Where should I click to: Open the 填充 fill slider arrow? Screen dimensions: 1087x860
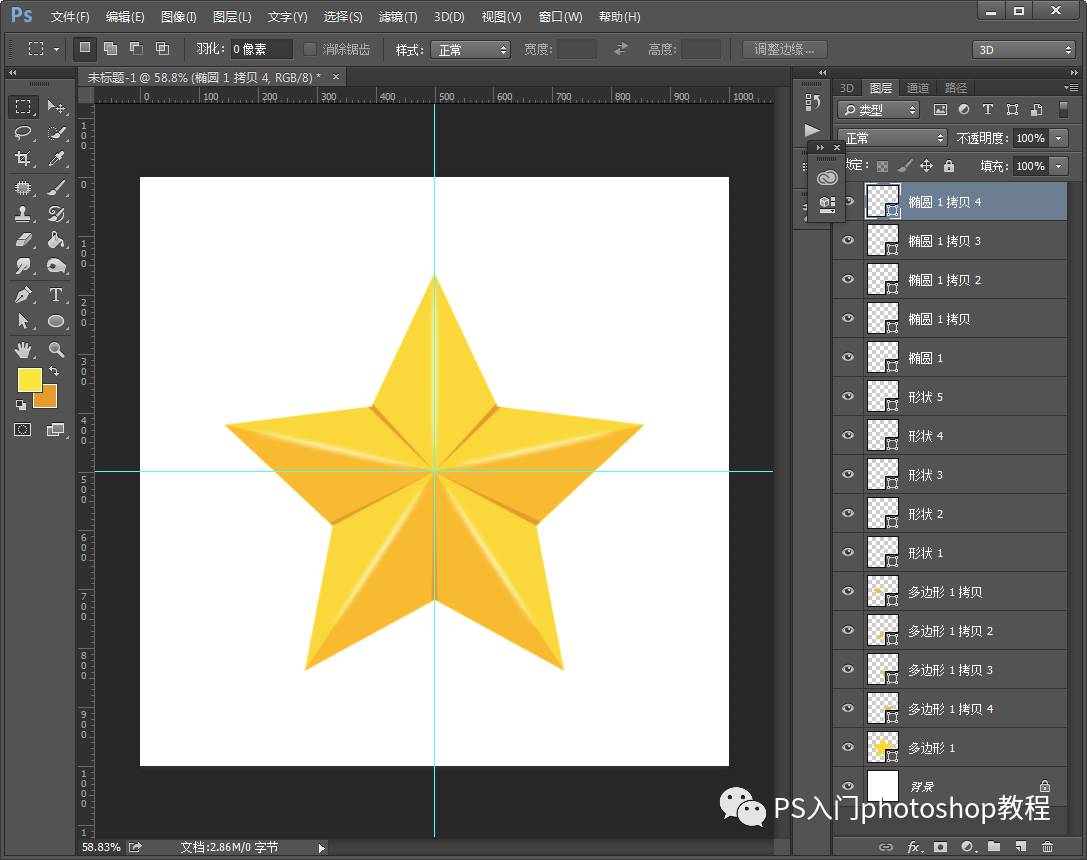click(x=1059, y=166)
